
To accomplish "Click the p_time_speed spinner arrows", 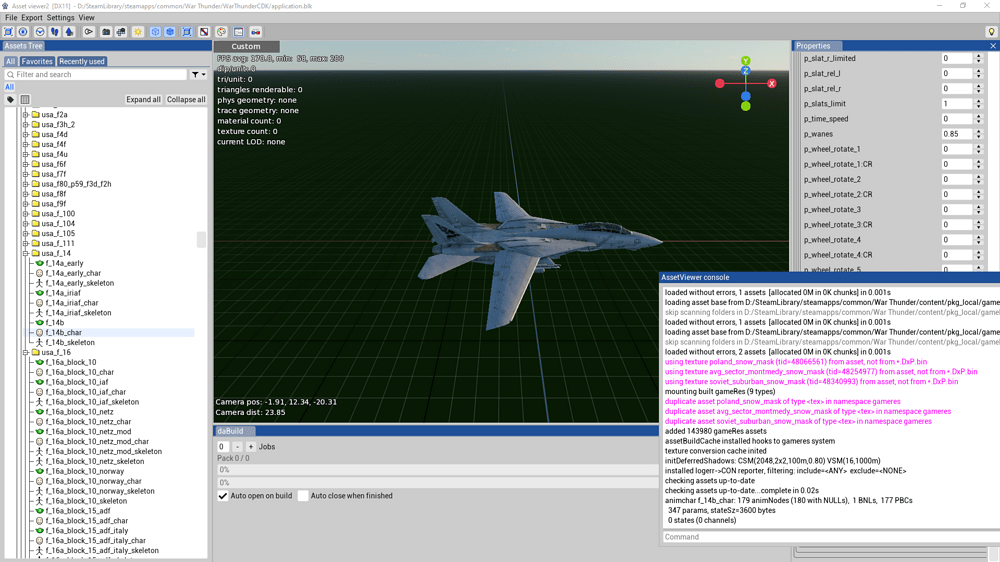I will point(978,119).
